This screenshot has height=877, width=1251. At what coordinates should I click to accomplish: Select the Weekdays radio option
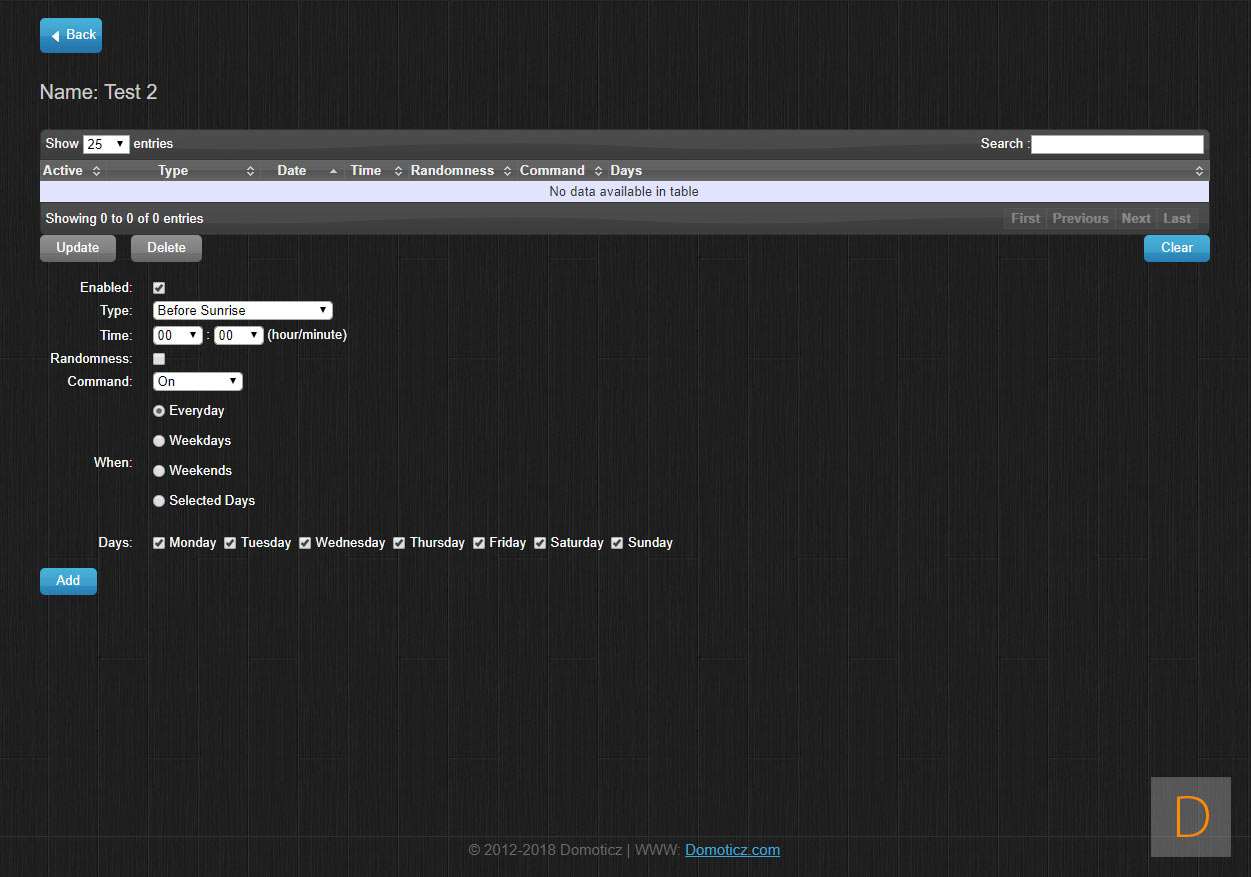[x=159, y=441]
